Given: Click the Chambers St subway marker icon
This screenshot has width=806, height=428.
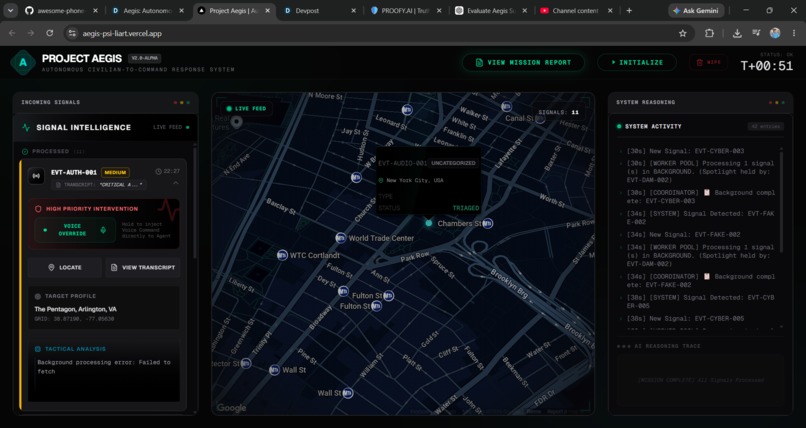Looking at the screenshot, I should [488, 223].
